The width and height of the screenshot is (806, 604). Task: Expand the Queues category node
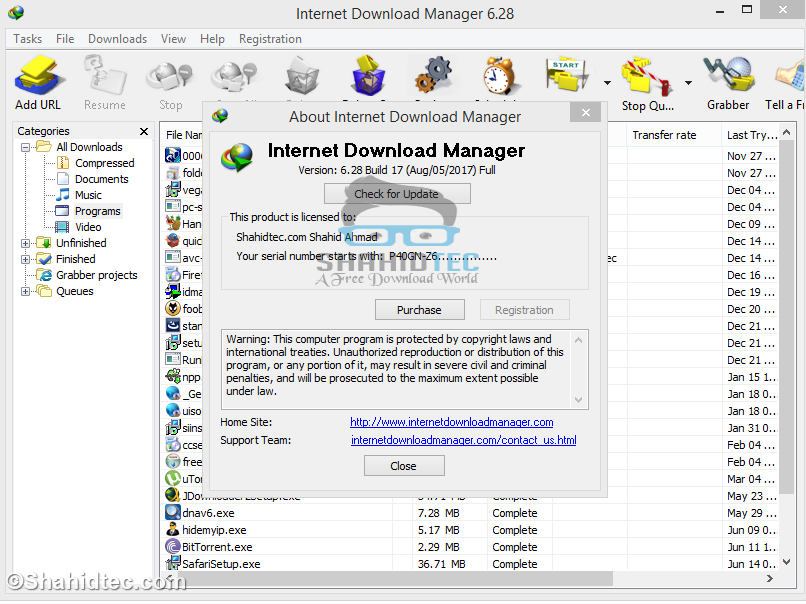tap(25, 291)
